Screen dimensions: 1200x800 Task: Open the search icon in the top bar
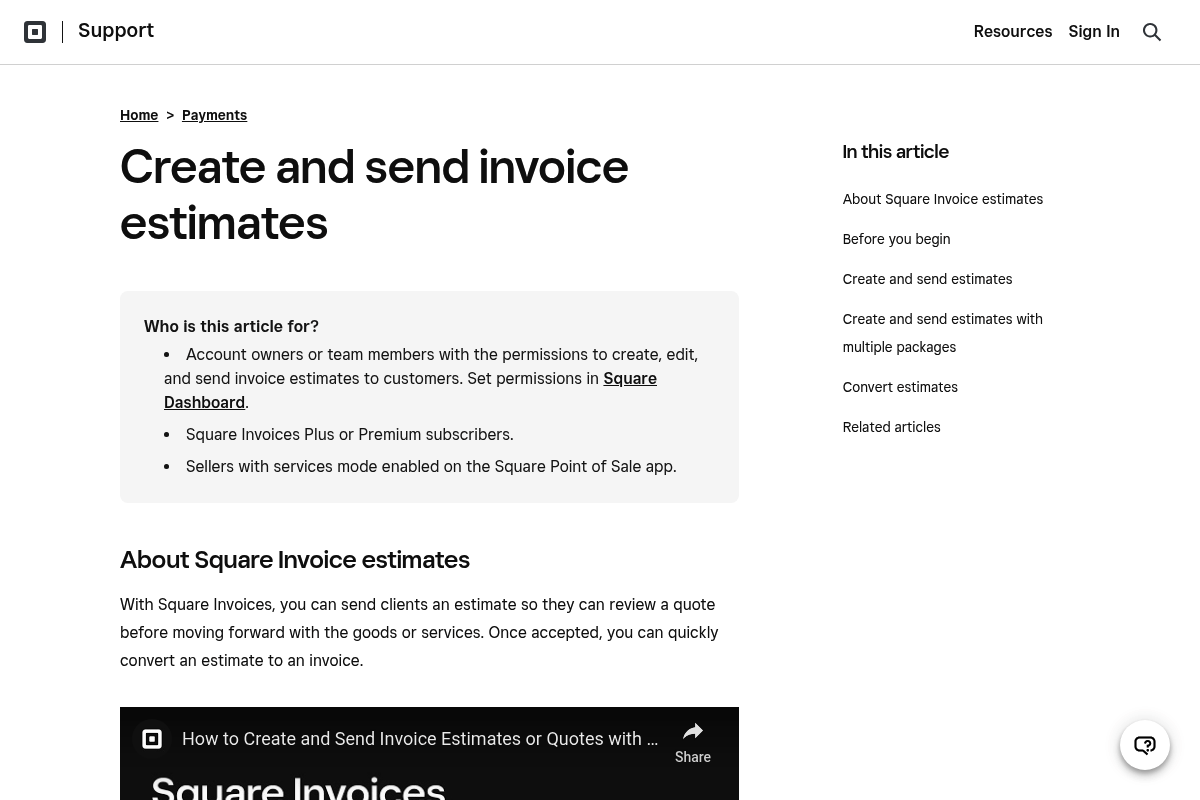1152,32
